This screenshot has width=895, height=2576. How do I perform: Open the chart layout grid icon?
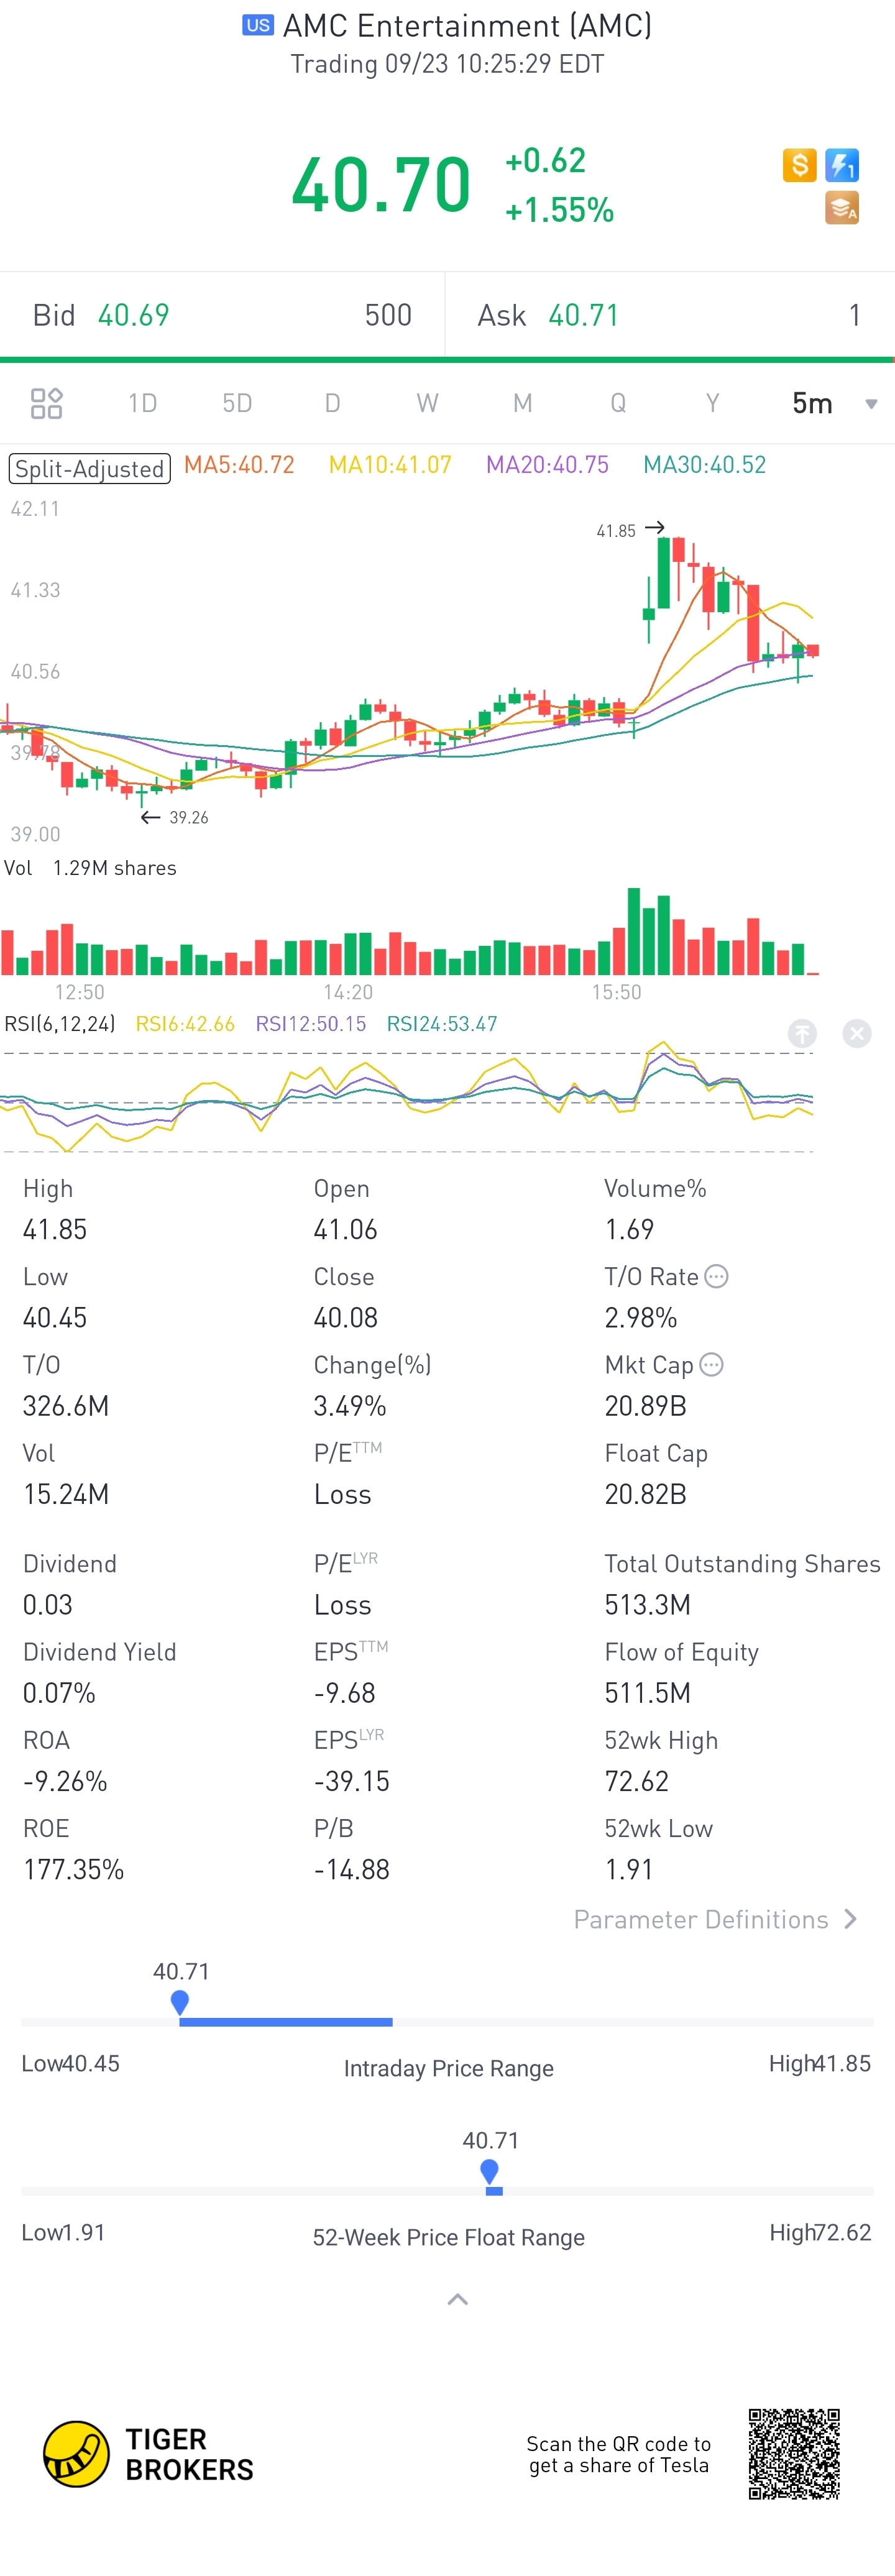coord(47,403)
